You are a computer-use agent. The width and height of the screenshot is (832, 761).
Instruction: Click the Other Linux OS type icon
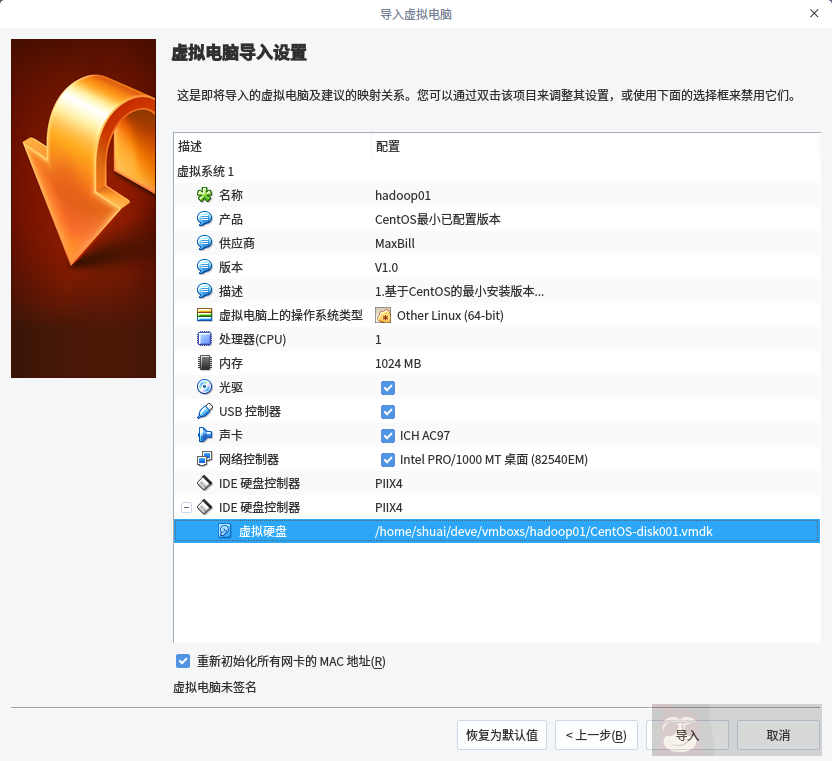click(385, 315)
